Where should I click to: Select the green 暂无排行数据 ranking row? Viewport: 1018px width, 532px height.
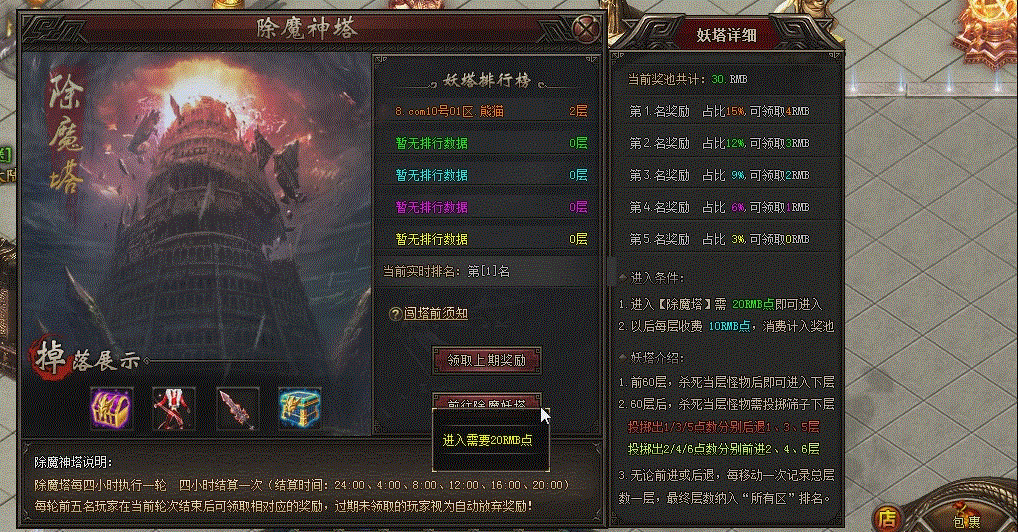487,143
